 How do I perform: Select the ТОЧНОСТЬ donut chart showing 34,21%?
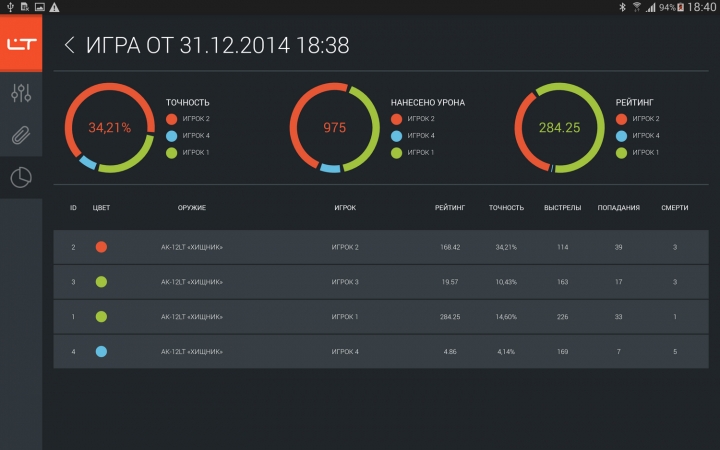click(109, 128)
